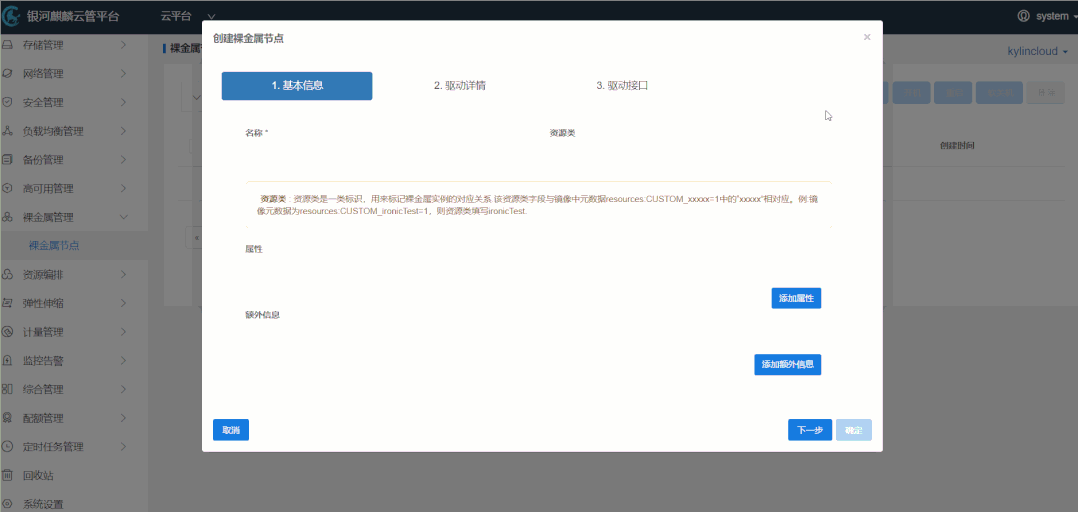1078x512 pixels.
Task: Click the backup management icon
Action: (x=7, y=159)
